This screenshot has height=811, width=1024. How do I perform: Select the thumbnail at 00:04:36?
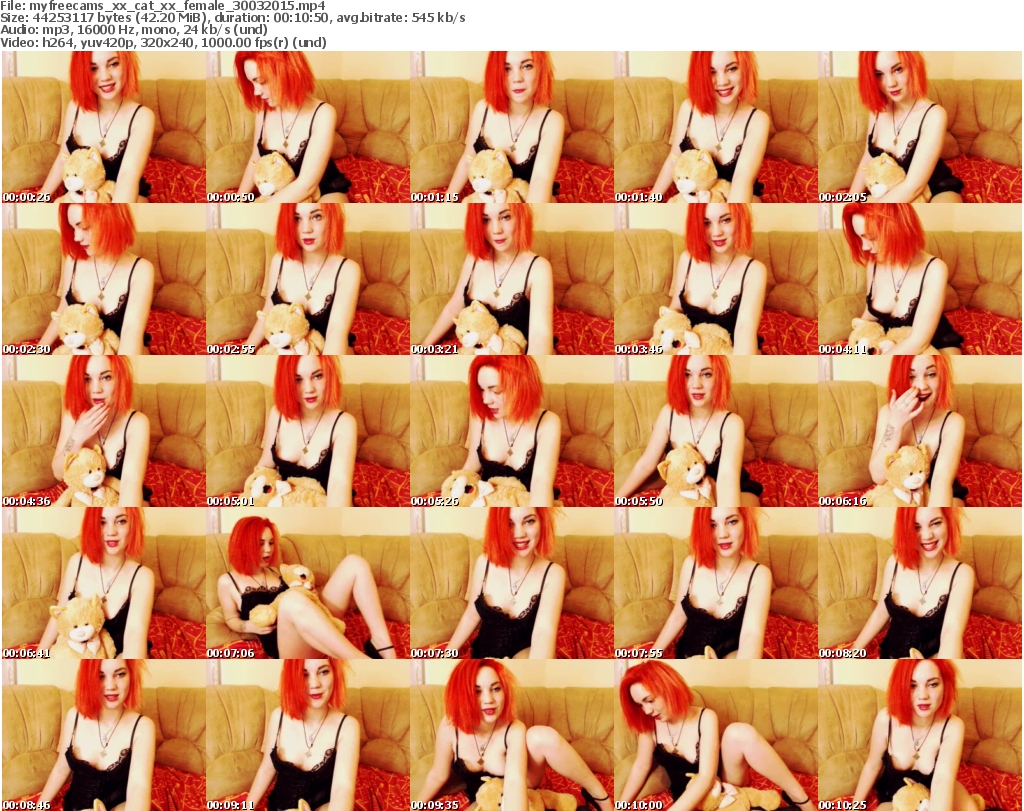click(x=104, y=431)
